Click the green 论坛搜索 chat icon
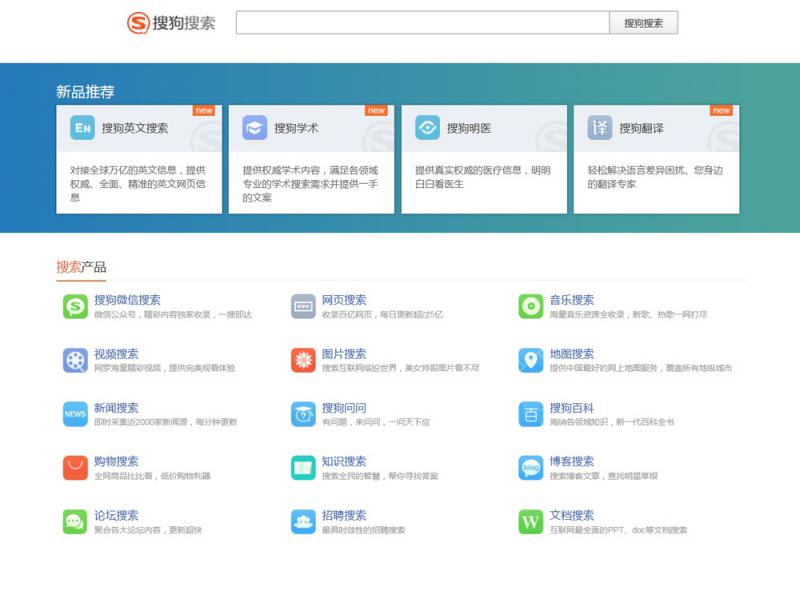Image resolution: width=800 pixels, height=599 pixels. 76,522
